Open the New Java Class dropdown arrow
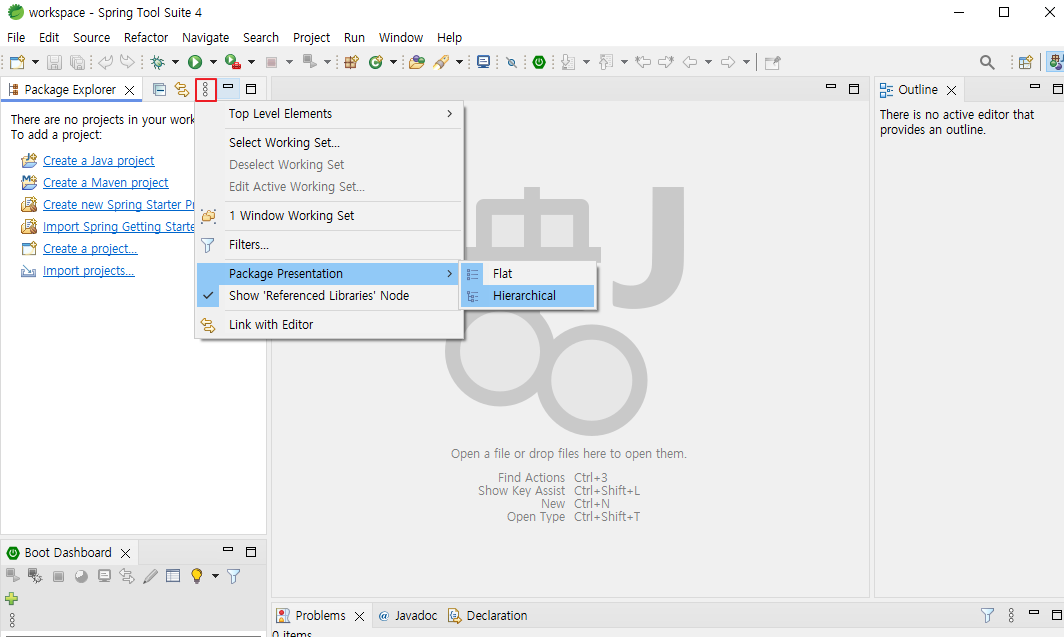This screenshot has height=637, width=1064. (393, 62)
